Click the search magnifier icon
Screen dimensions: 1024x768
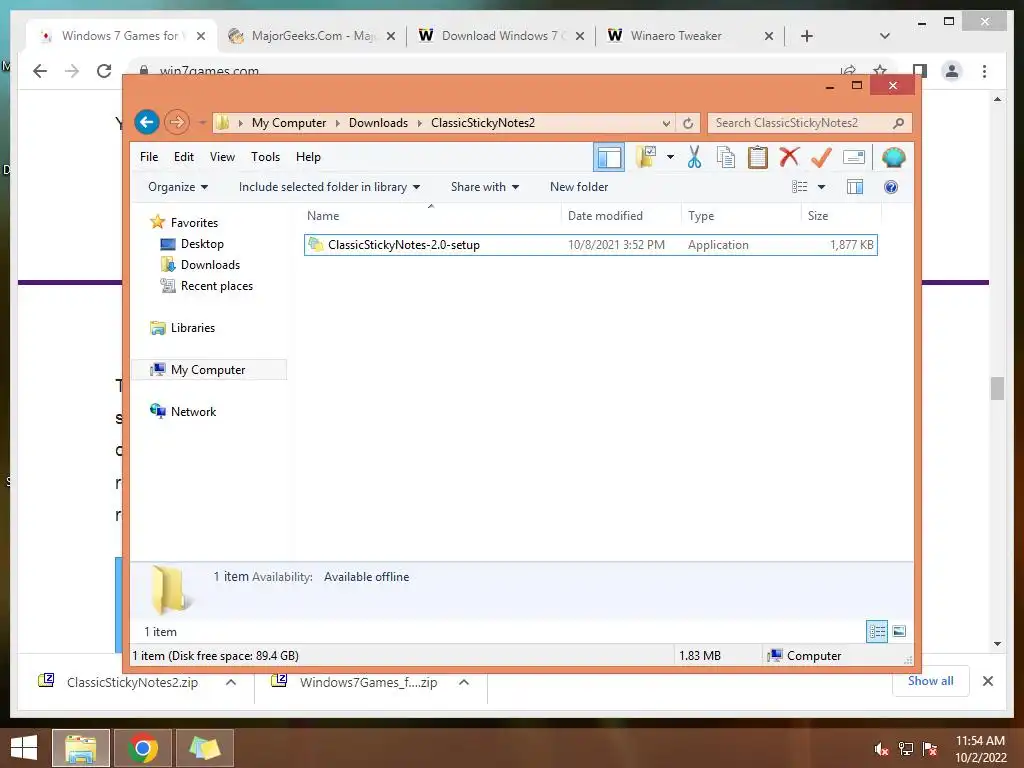(x=899, y=123)
